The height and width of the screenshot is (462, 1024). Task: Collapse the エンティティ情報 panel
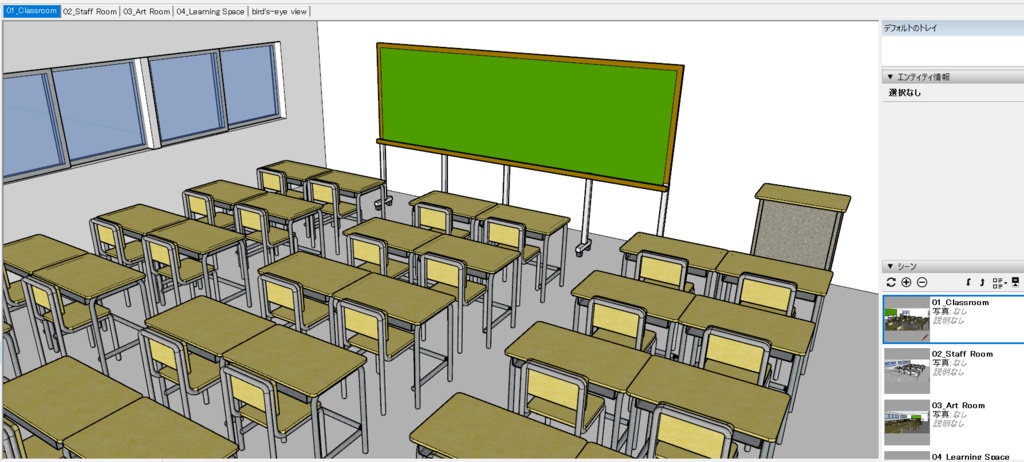pos(890,77)
